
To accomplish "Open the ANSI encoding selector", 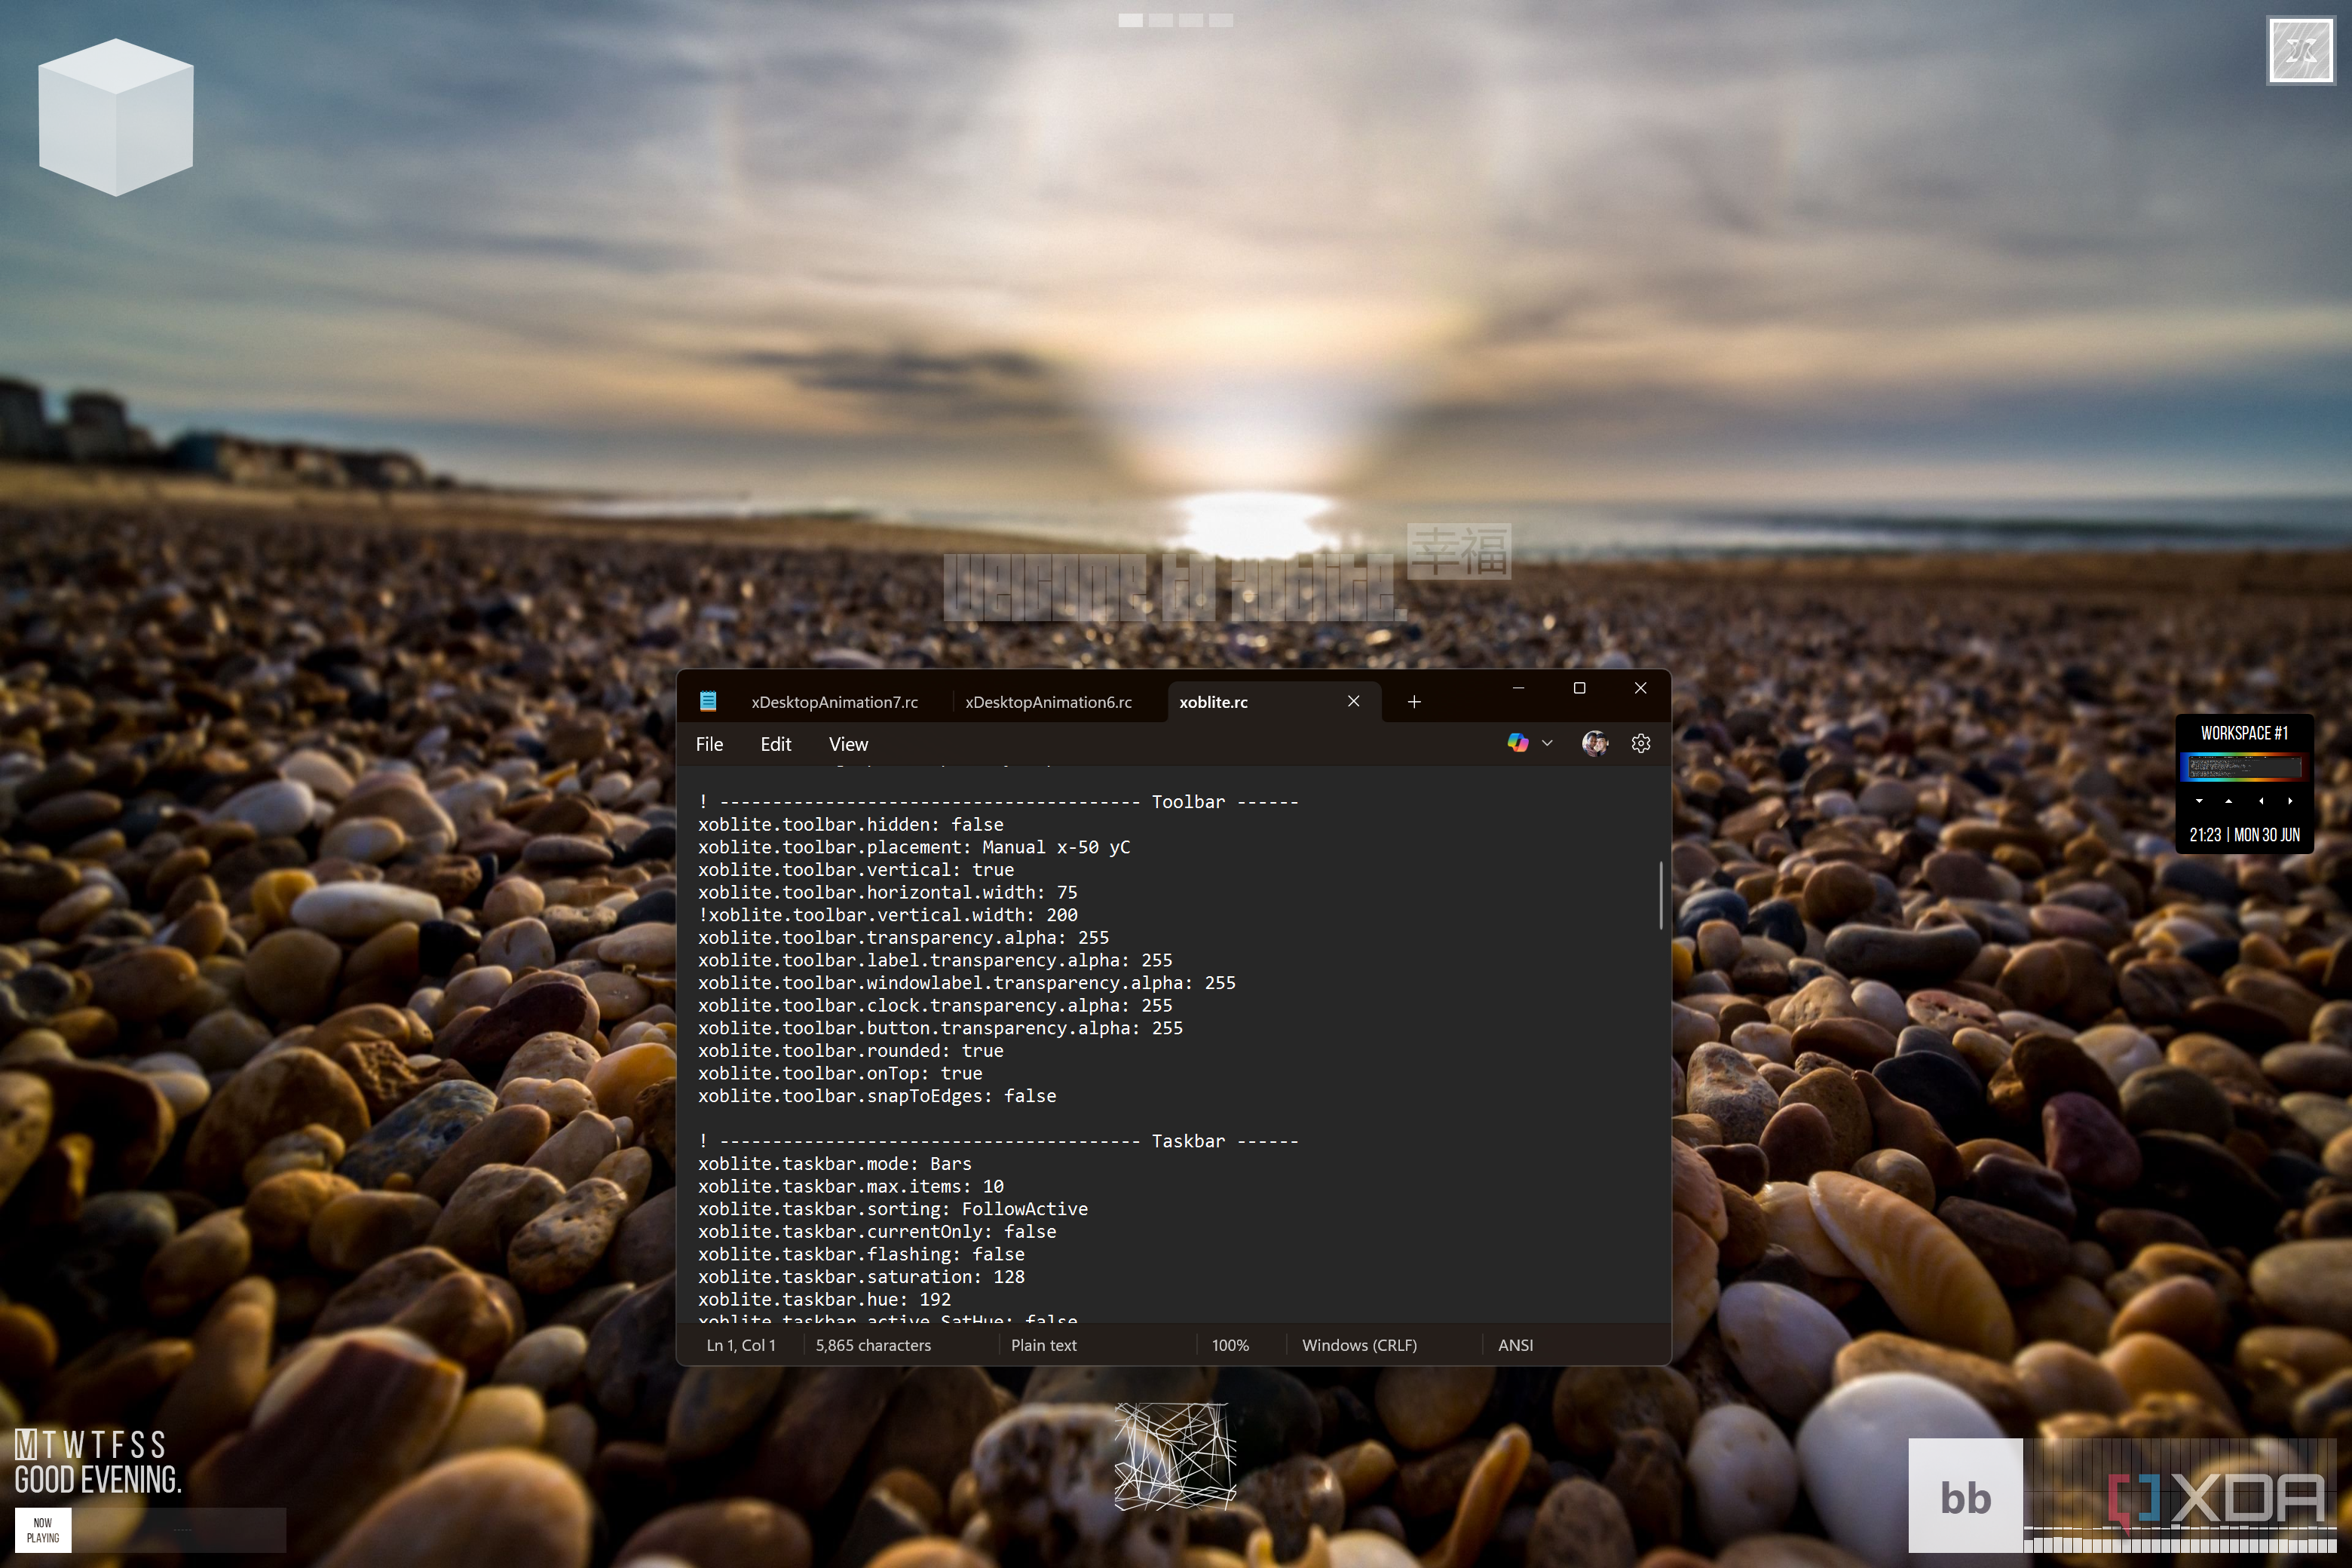I will point(1515,1345).
